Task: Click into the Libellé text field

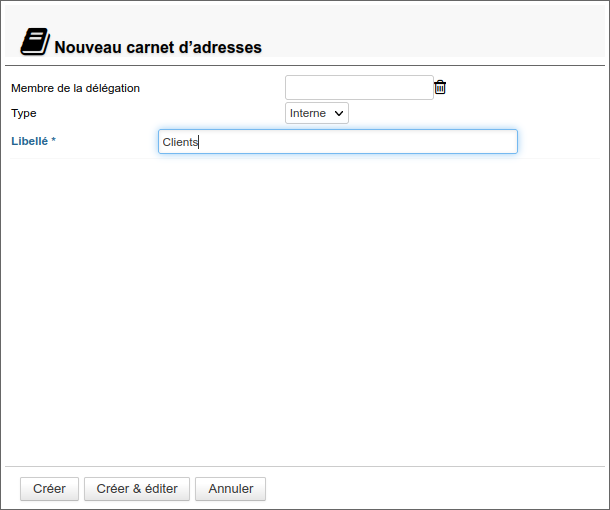Action: coord(337,142)
